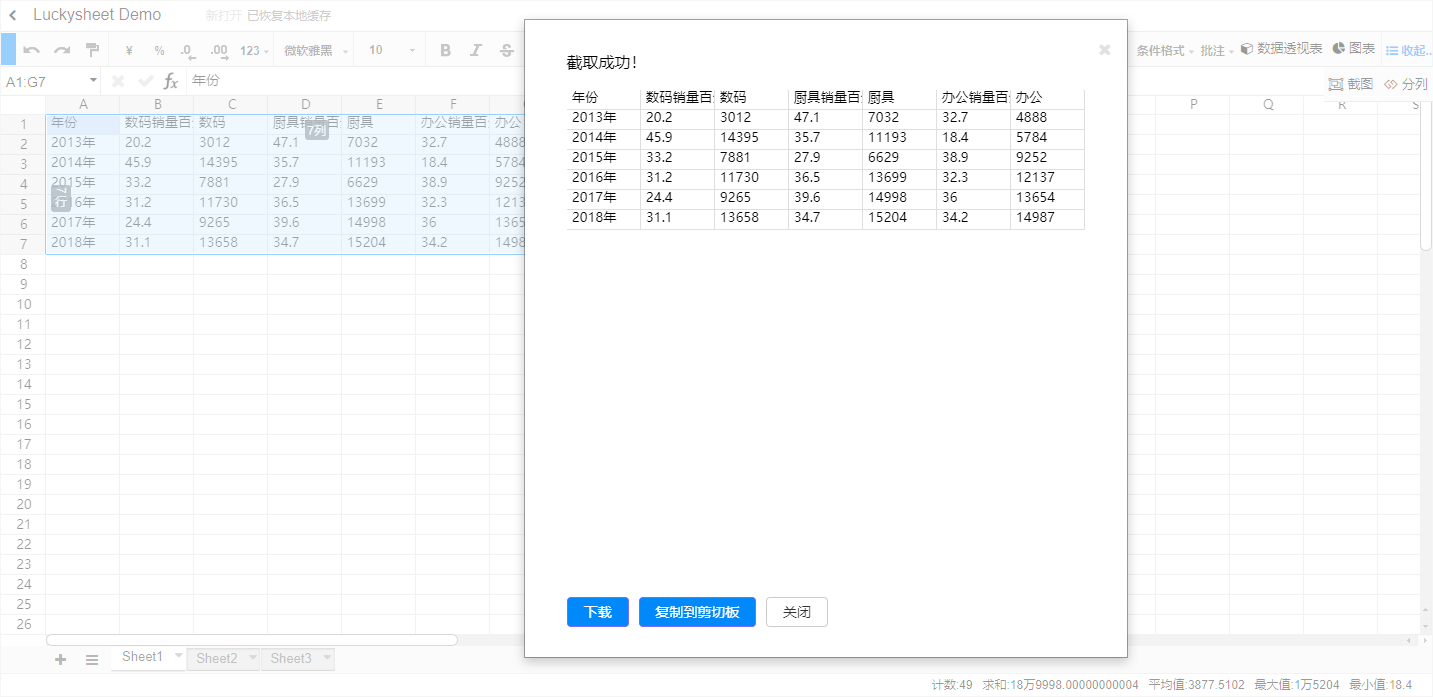Screen dimensions: 1433x697
Task: Insert a chart via the 图表 icon
Action: 1354,47
